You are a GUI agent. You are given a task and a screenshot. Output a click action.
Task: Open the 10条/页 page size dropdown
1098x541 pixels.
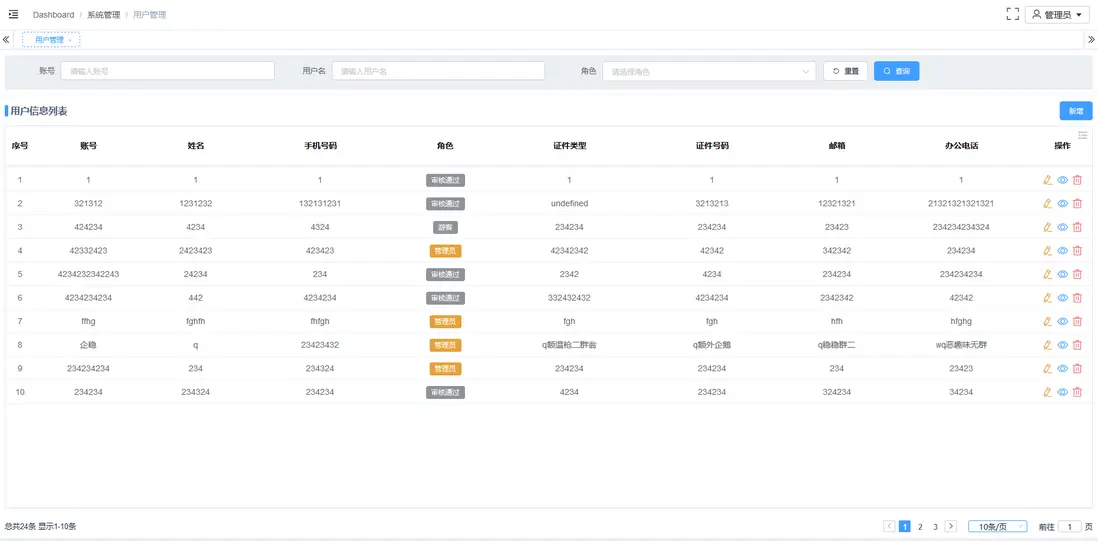pos(998,526)
